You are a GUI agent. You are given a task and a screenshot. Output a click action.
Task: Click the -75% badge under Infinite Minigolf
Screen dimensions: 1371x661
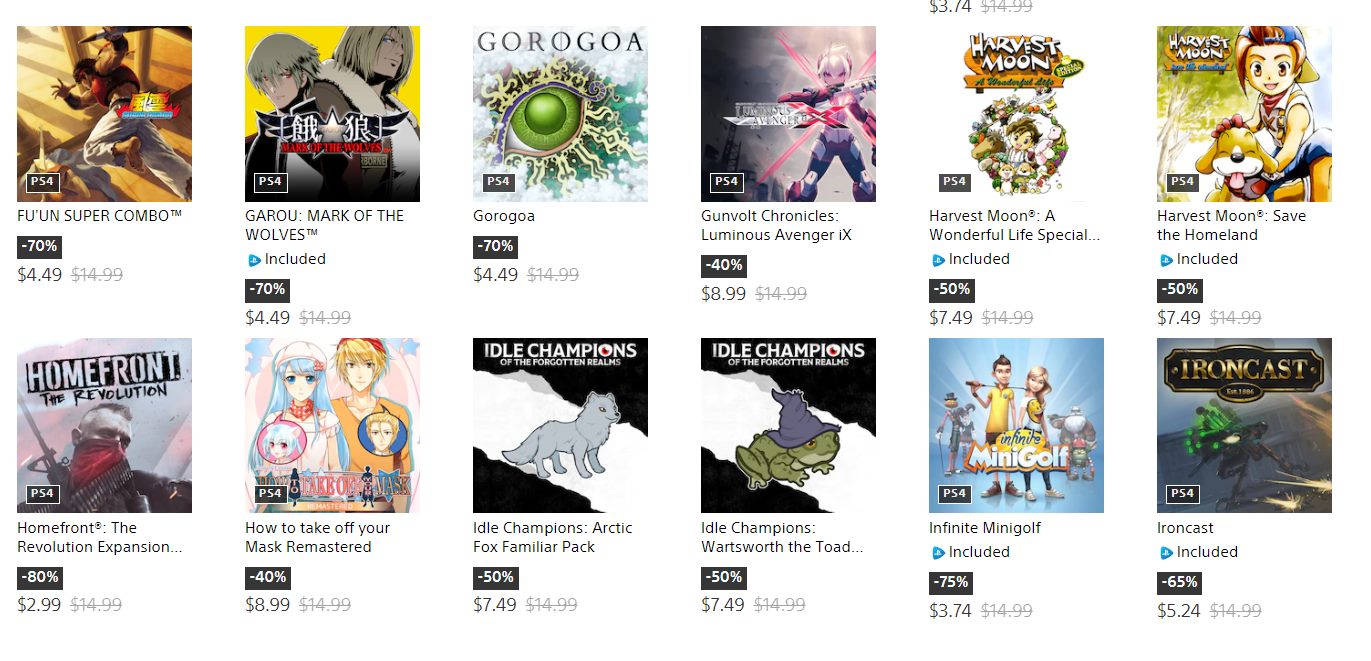952,582
